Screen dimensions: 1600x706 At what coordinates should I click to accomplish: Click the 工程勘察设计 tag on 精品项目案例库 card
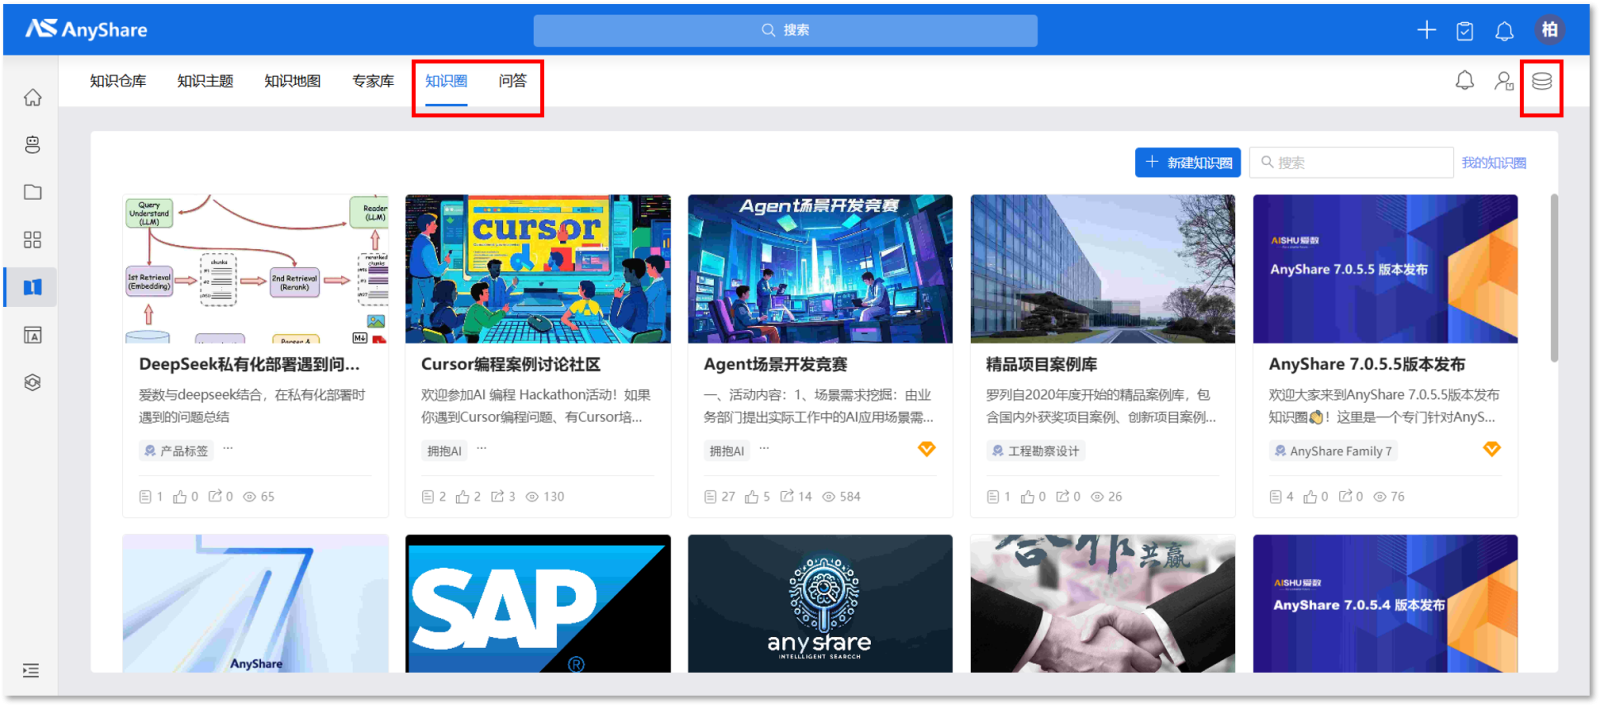coord(1035,451)
